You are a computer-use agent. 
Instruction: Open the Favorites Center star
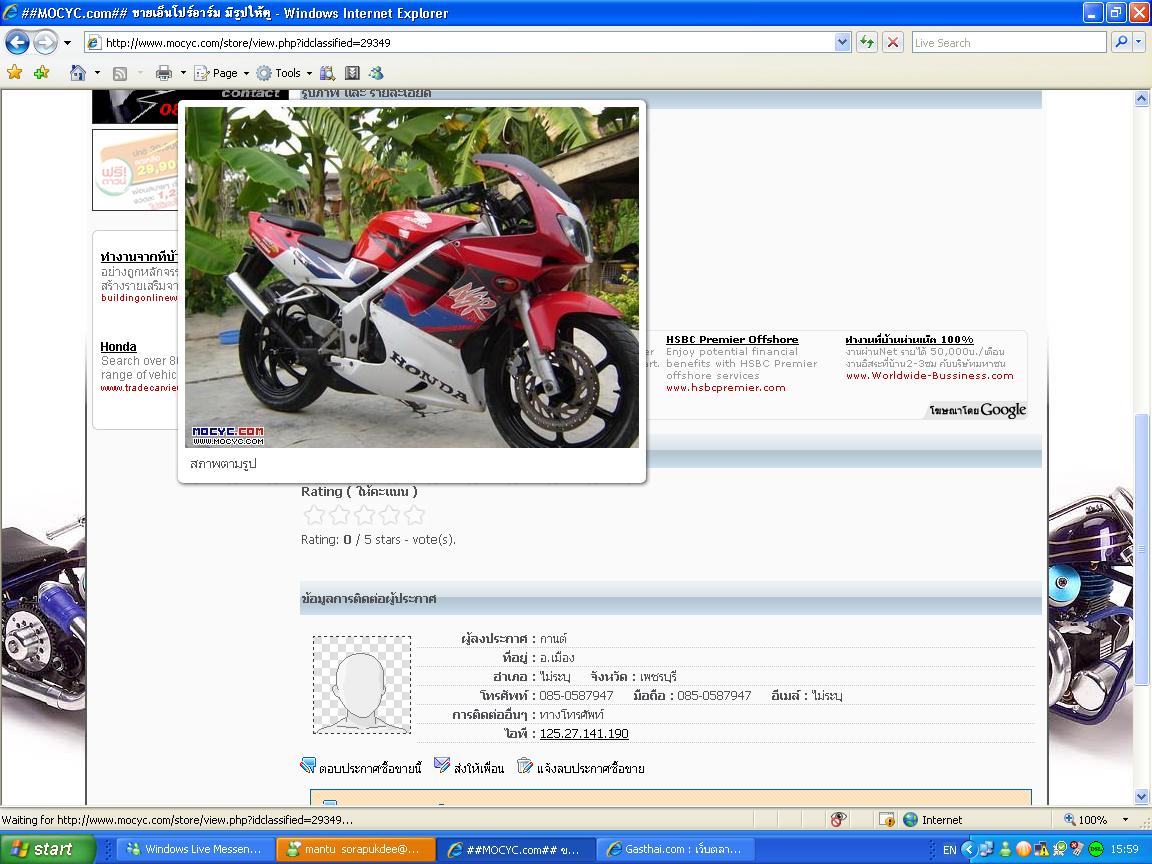(x=15, y=73)
